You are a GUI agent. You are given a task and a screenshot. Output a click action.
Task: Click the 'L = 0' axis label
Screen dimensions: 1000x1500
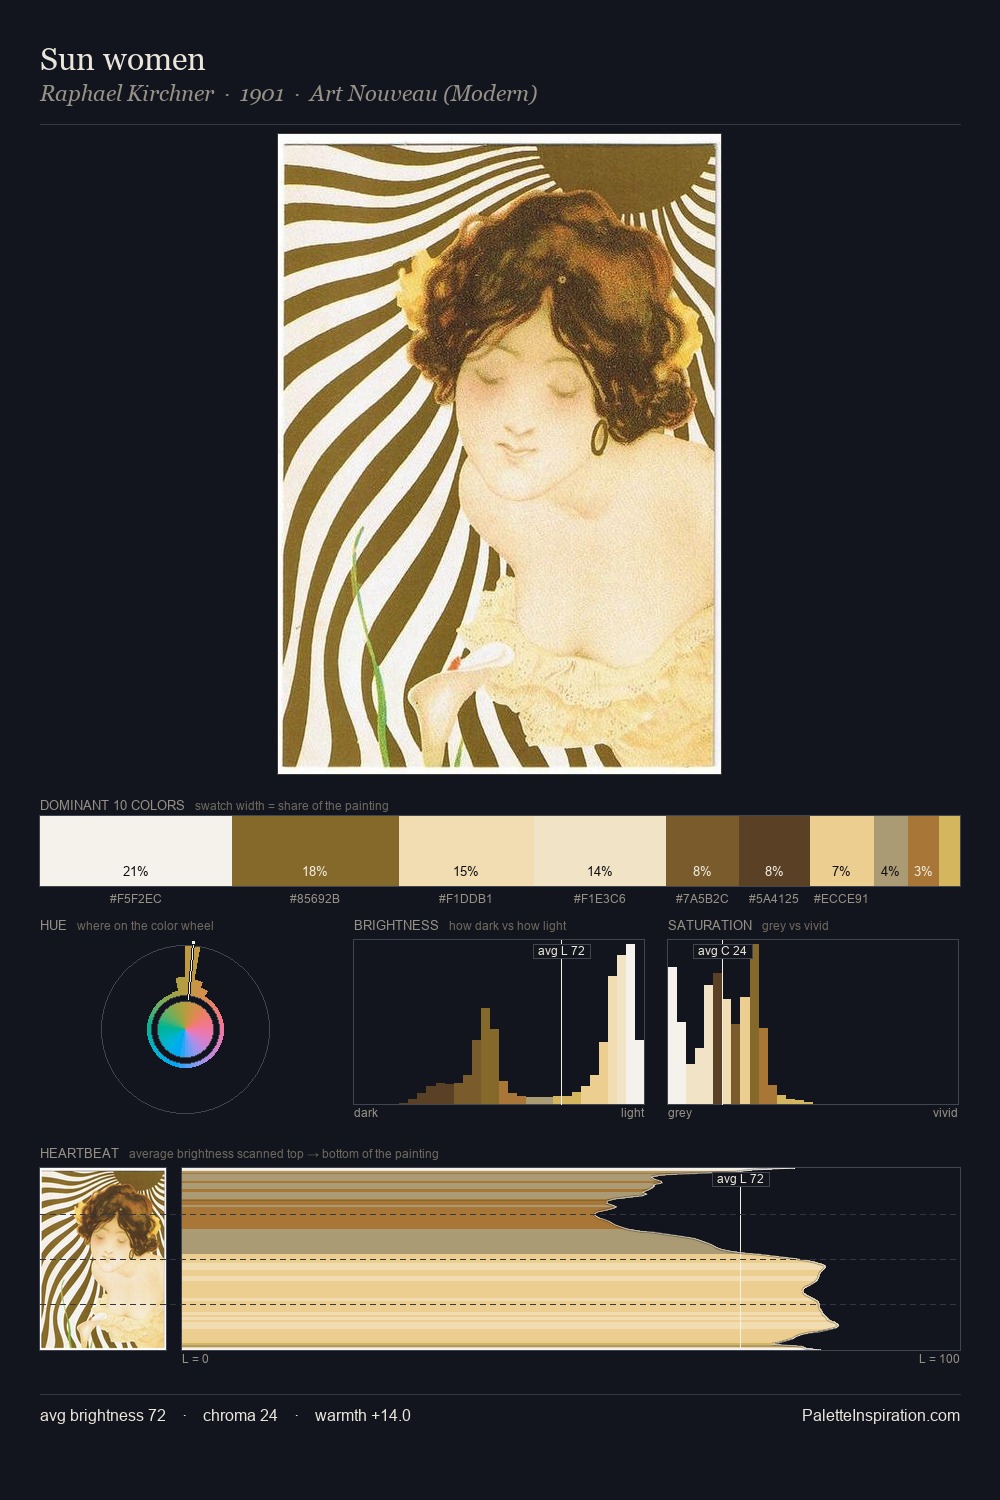[196, 1359]
